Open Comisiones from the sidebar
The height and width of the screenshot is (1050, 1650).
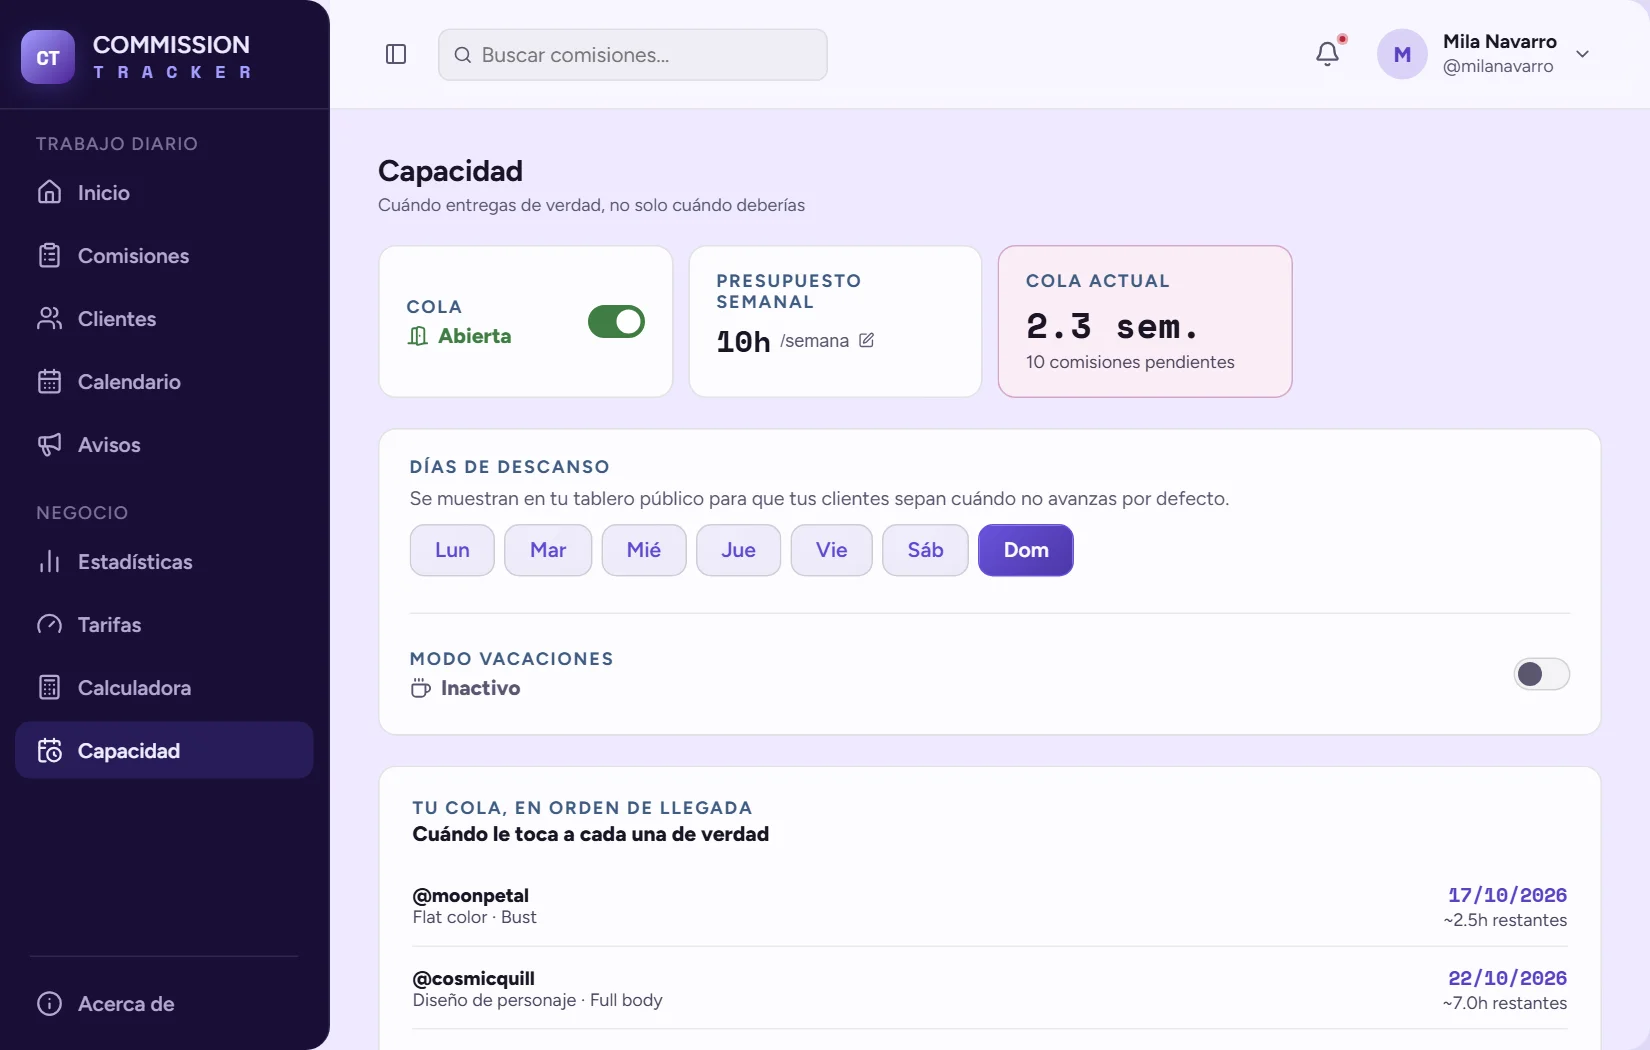(164, 255)
